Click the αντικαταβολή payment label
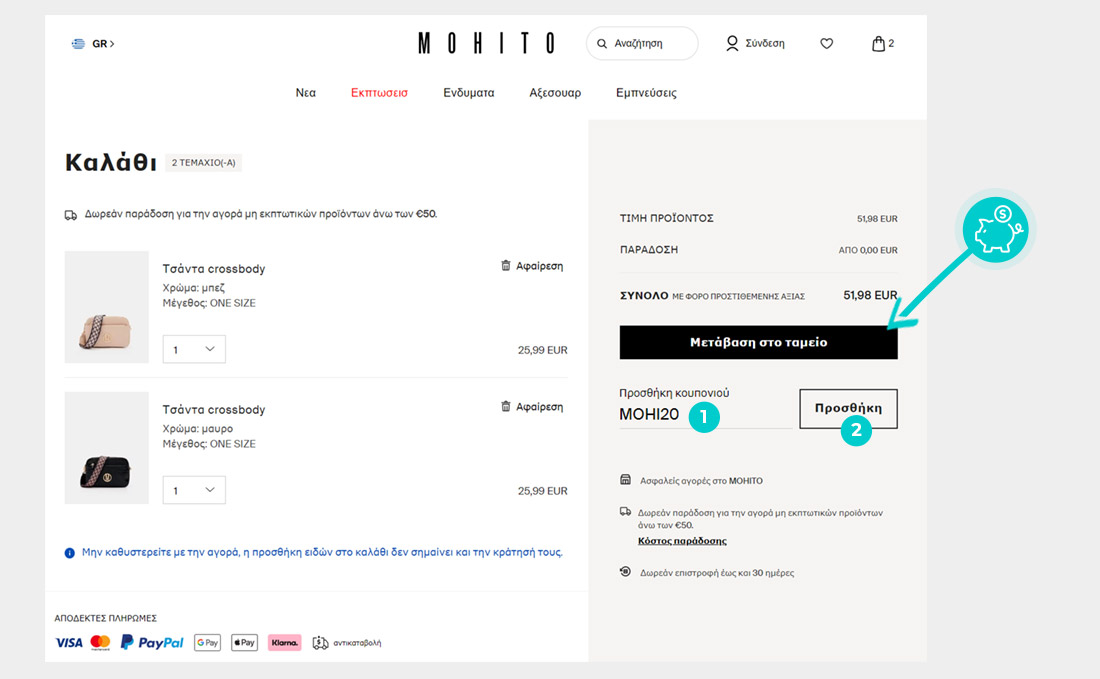The image size is (1100, 679). [357, 643]
